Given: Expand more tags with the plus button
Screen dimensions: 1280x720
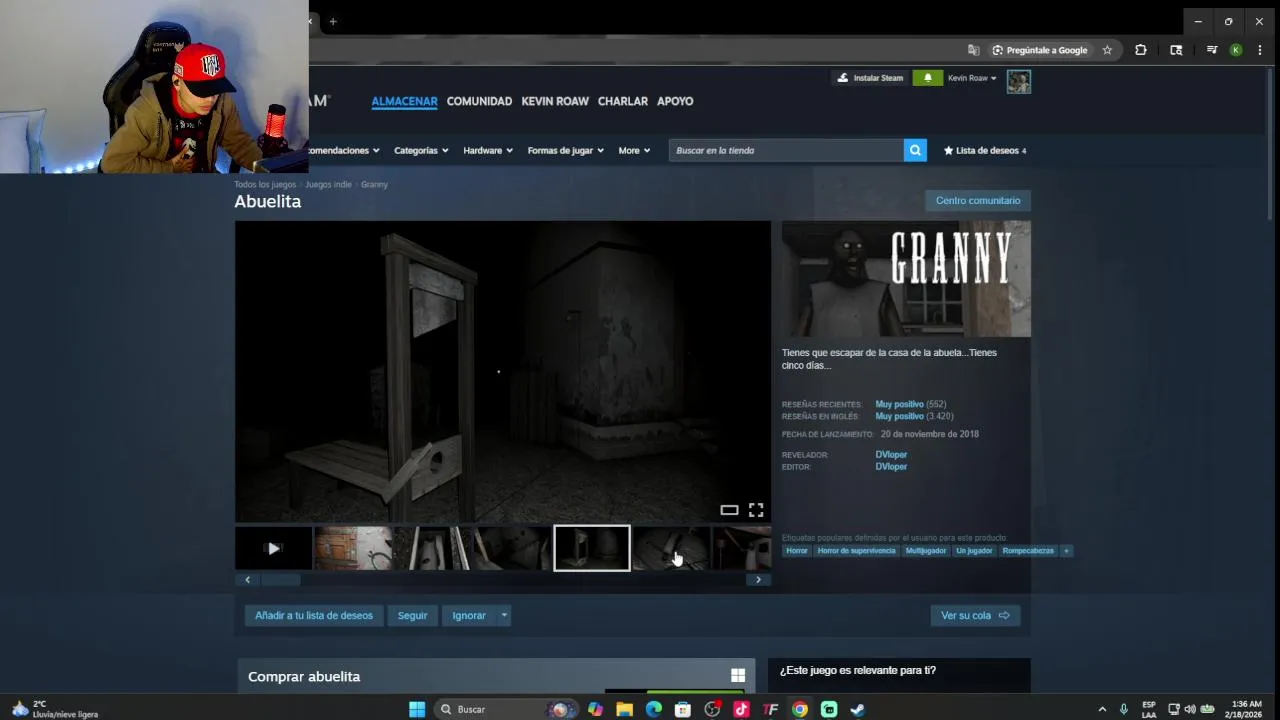Looking at the screenshot, I should tap(1066, 551).
